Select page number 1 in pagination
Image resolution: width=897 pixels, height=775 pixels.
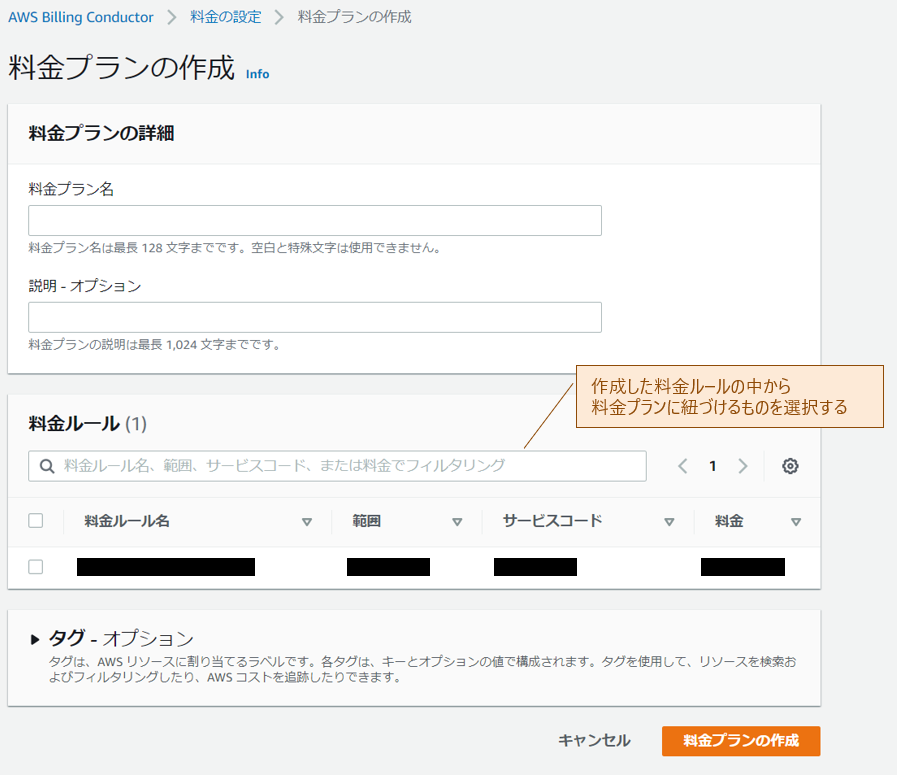click(x=713, y=466)
